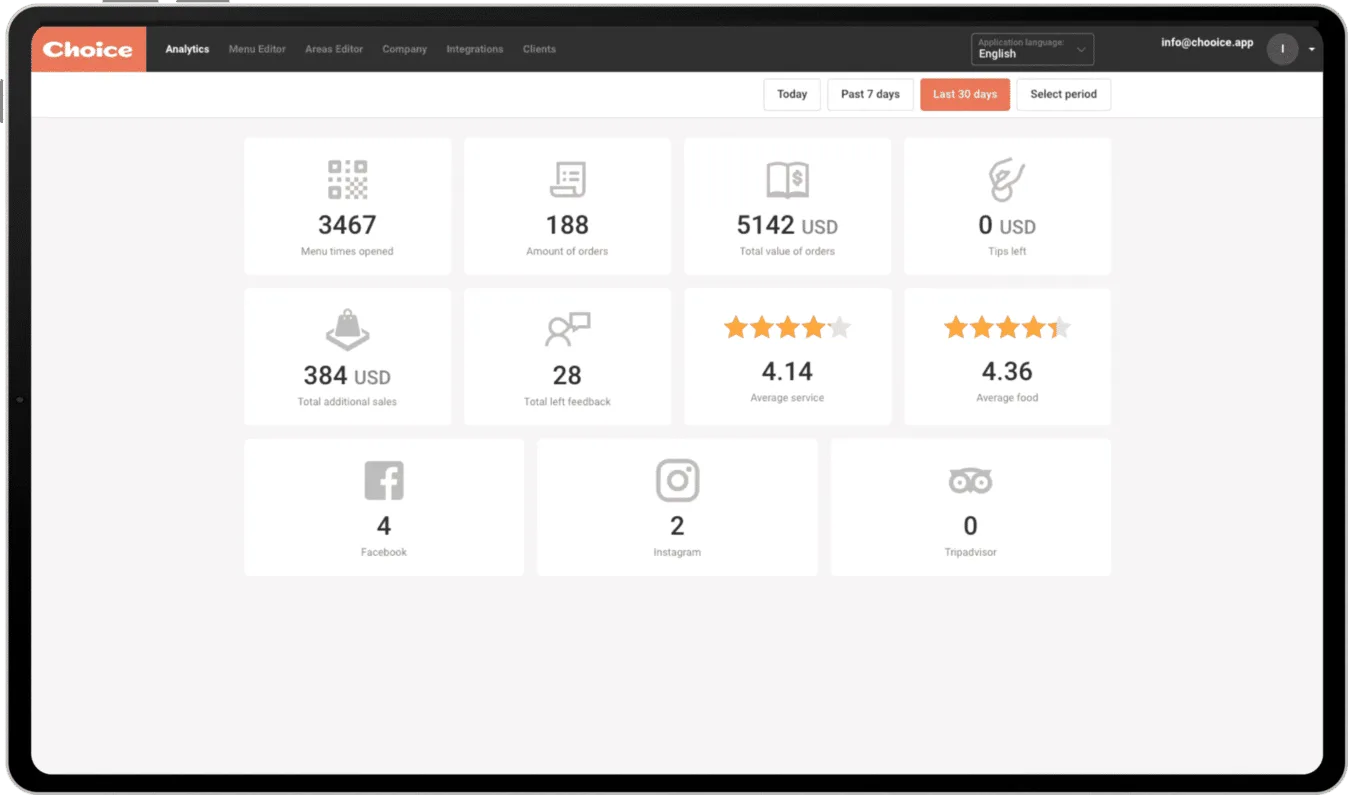1348x795 pixels.
Task: Click the feedback person speech bubble icon
Action: point(567,329)
